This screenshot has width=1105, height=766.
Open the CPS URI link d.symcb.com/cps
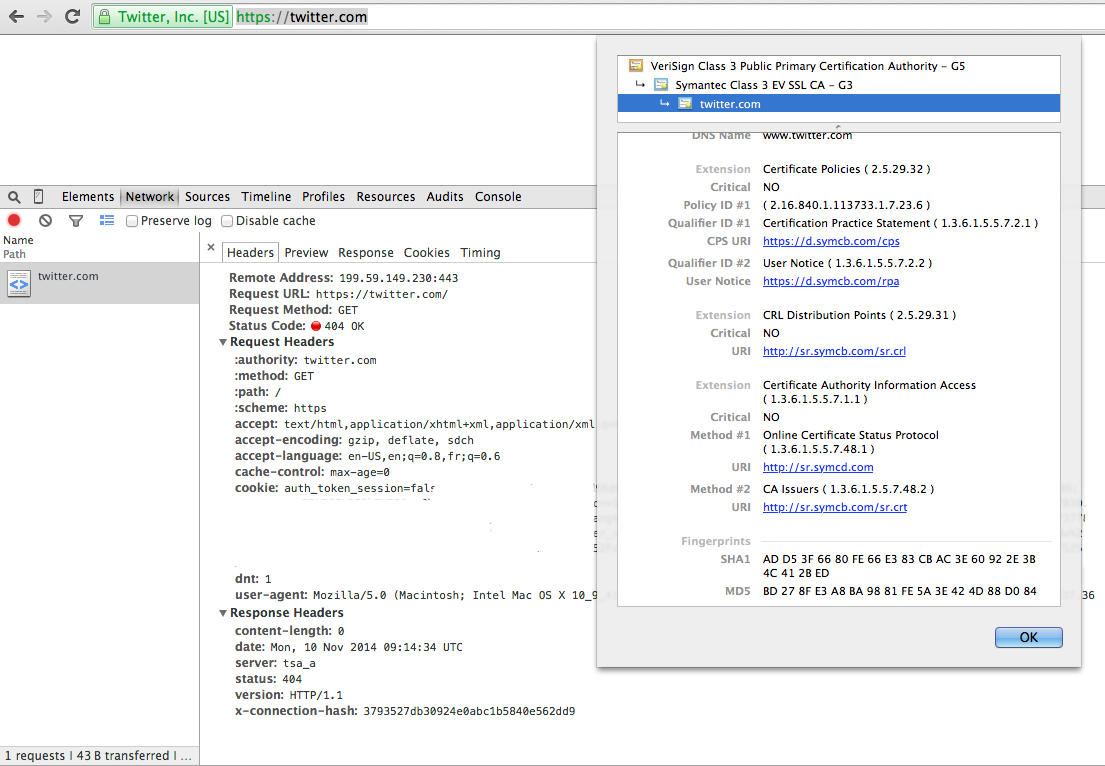[831, 241]
